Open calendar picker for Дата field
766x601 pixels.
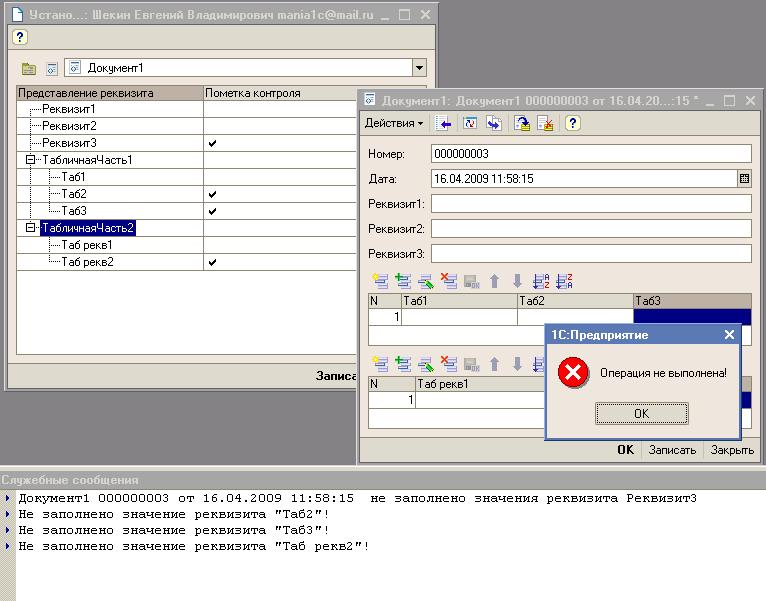(744, 179)
